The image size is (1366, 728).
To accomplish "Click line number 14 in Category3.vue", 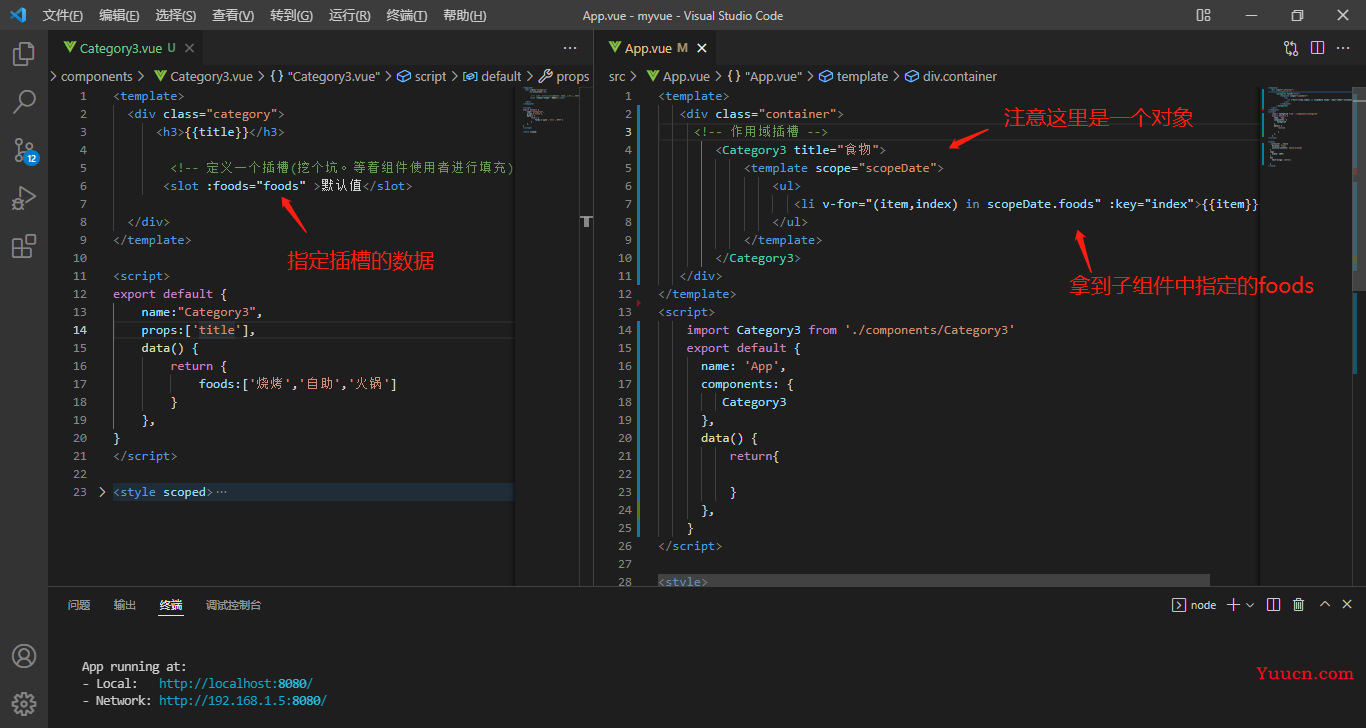I will (82, 330).
